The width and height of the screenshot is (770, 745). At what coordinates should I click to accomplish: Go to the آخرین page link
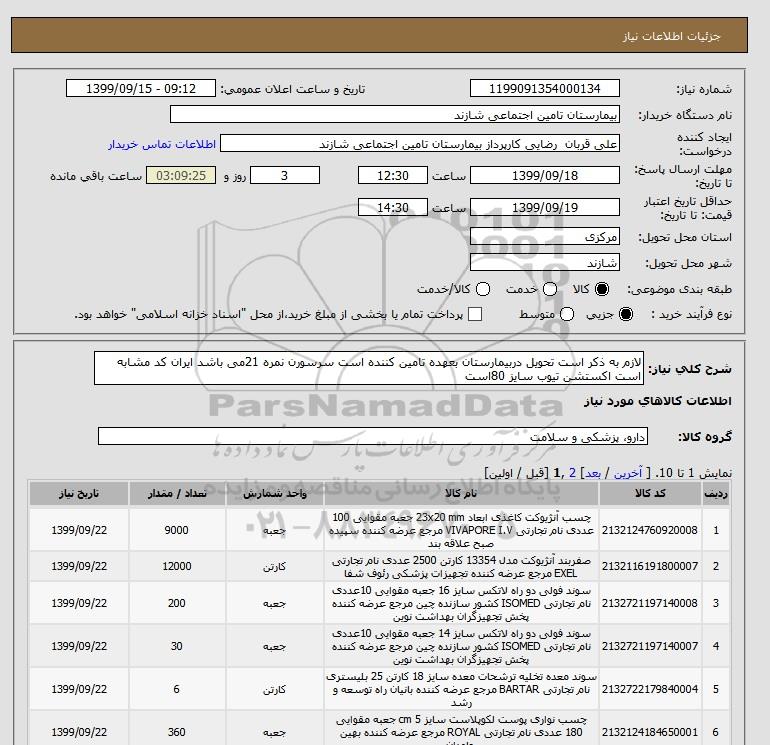pos(628,473)
